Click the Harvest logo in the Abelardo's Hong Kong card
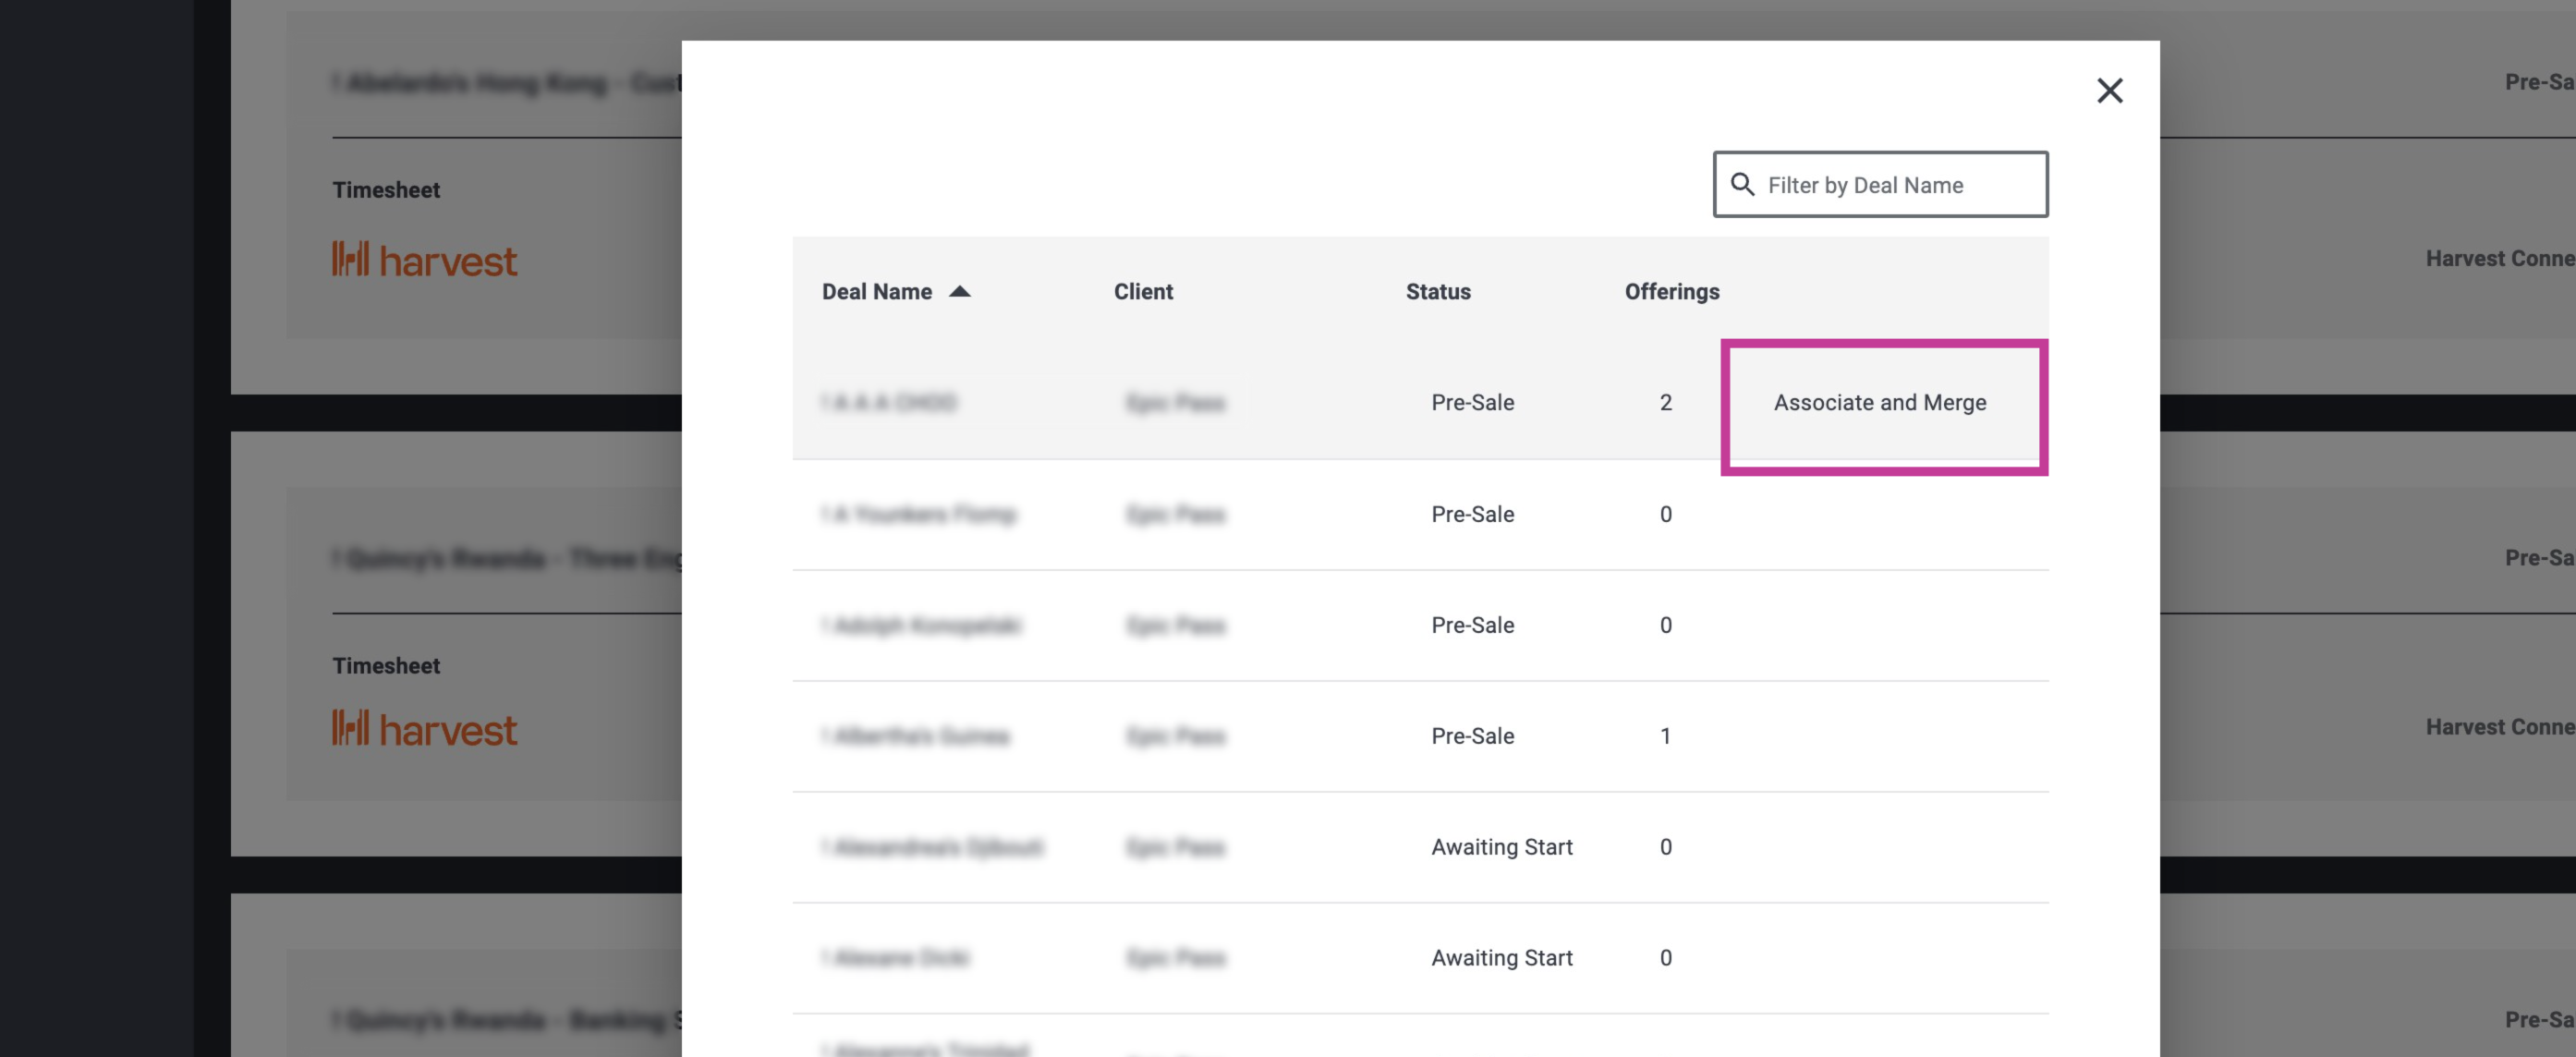This screenshot has height=1057, width=2576. 425,259
